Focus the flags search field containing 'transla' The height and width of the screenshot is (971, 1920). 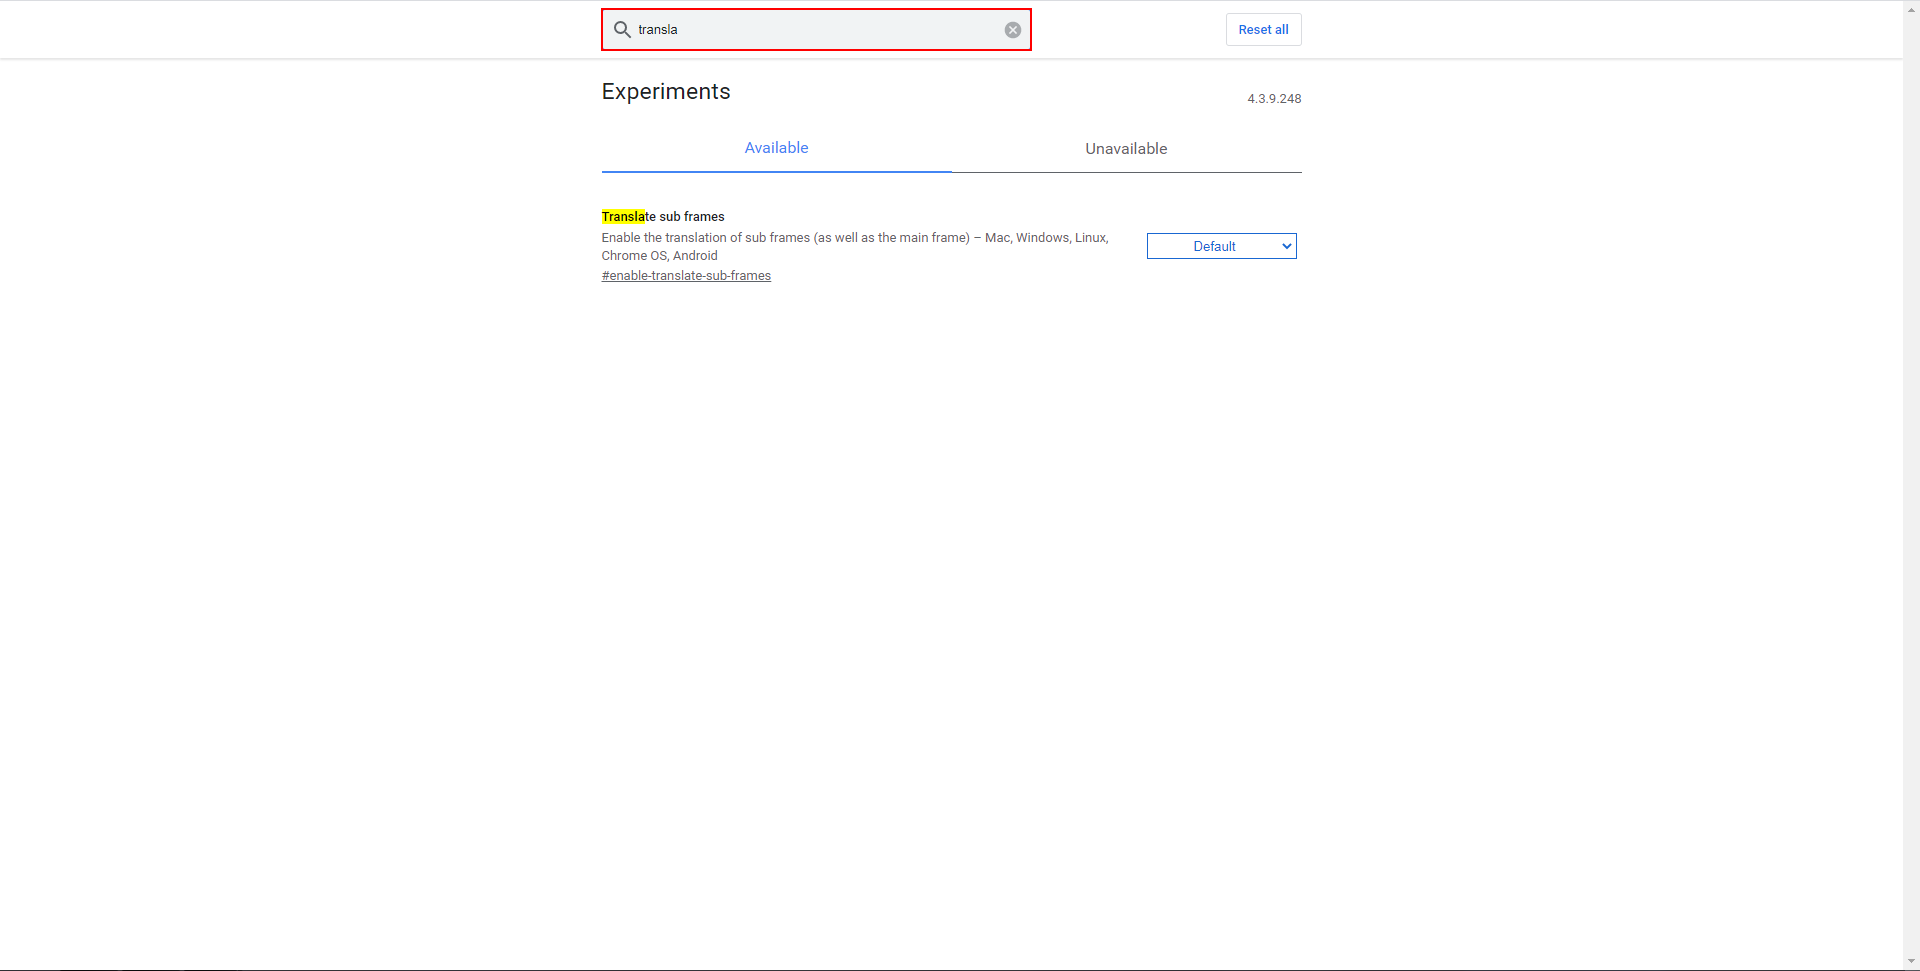pos(816,30)
